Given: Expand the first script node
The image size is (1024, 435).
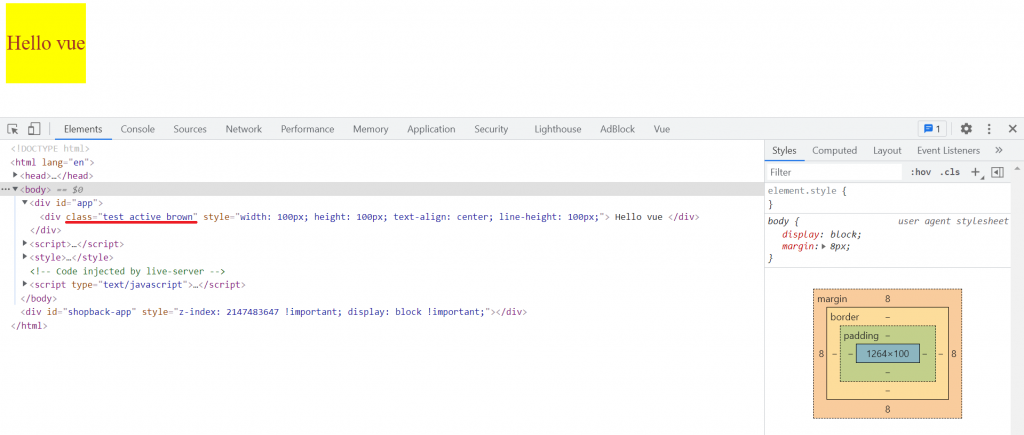Looking at the screenshot, I should [25, 243].
